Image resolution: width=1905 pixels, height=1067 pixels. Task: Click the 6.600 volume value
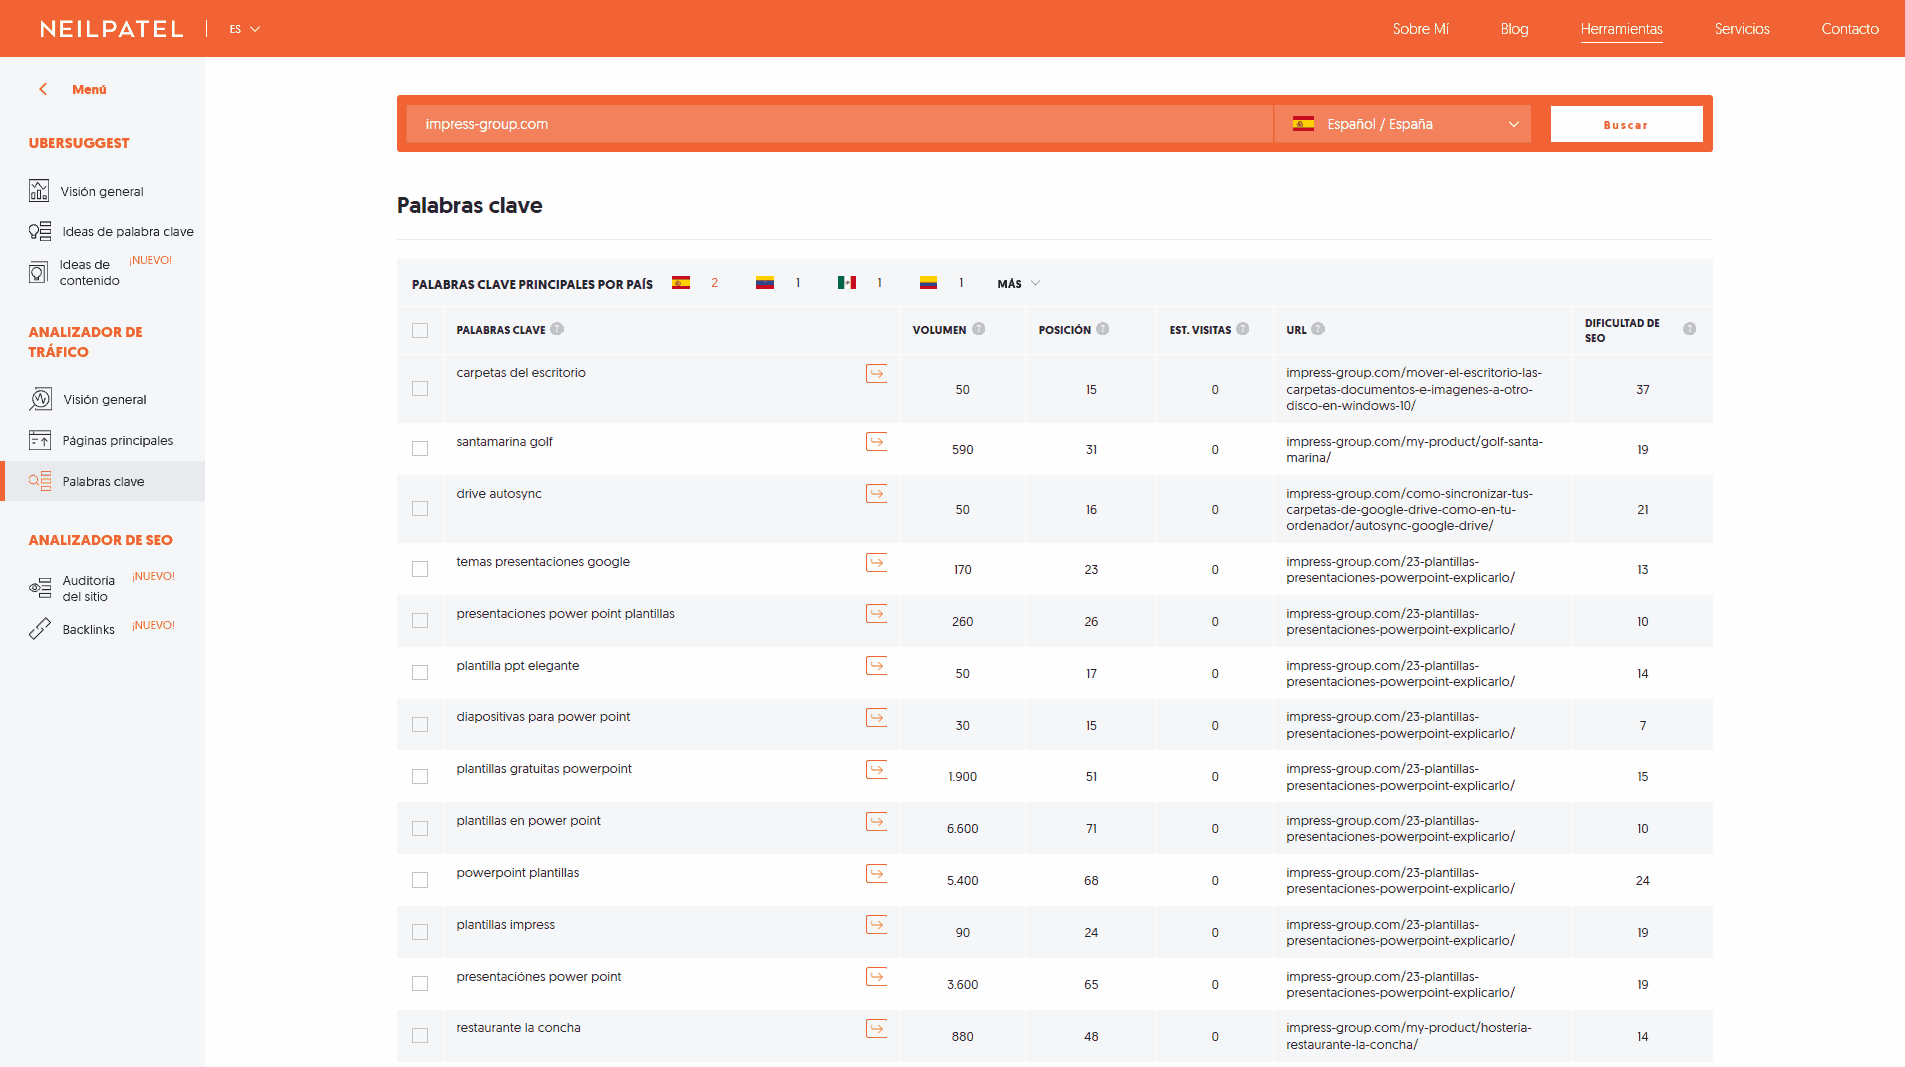coord(962,829)
